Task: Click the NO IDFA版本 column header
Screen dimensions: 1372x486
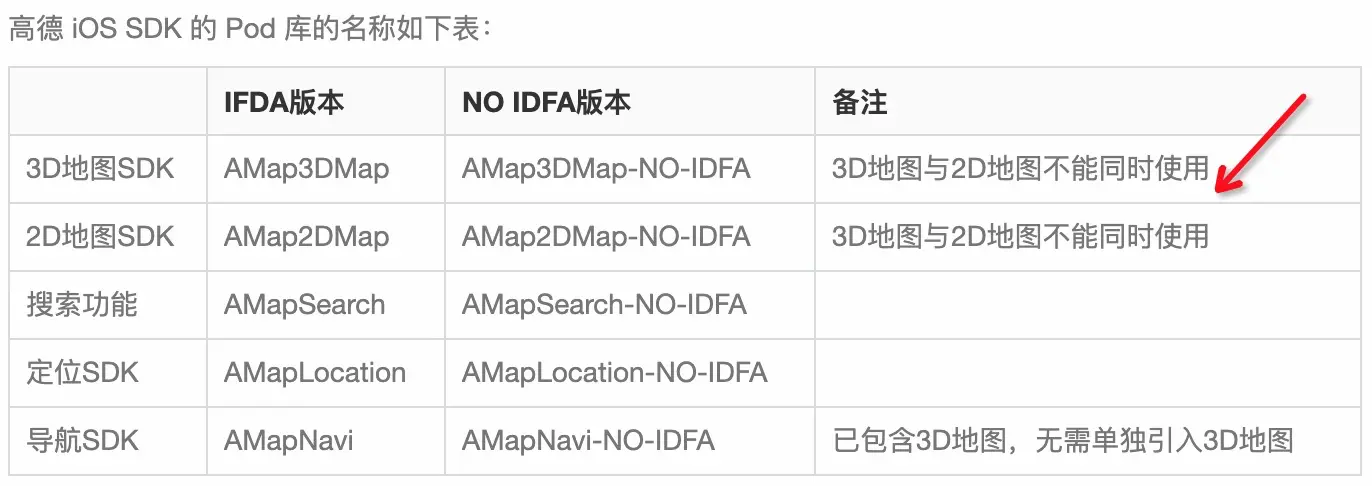Action: click(x=546, y=102)
